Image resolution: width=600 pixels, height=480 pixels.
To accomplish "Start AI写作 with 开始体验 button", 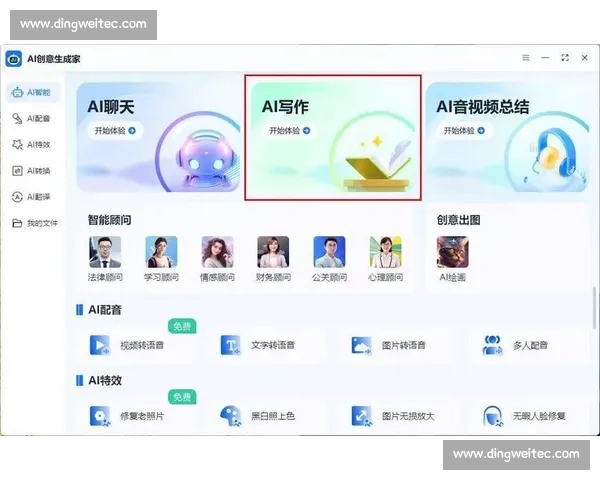I will pos(289,131).
